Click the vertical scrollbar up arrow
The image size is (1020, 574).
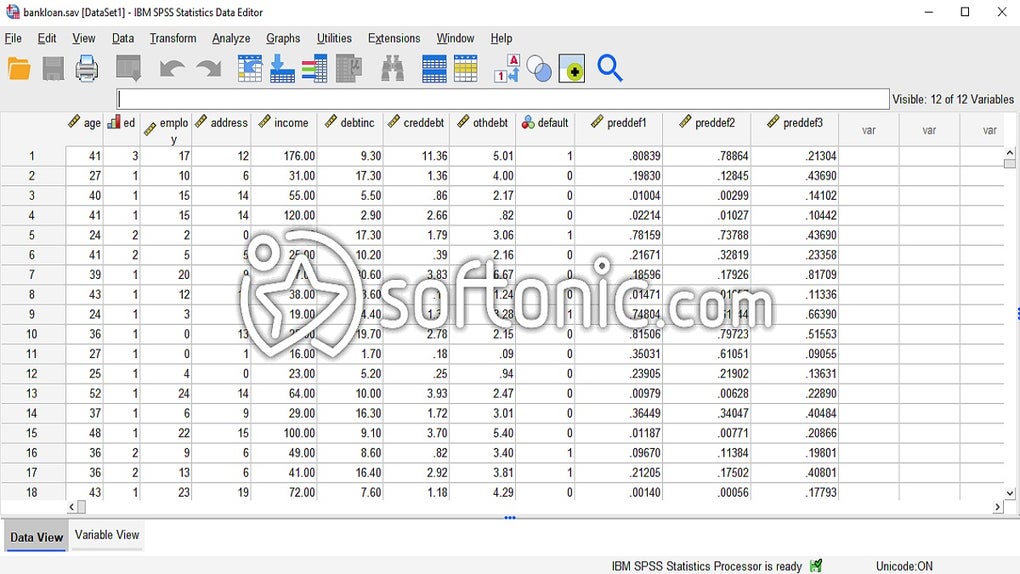click(x=1010, y=153)
